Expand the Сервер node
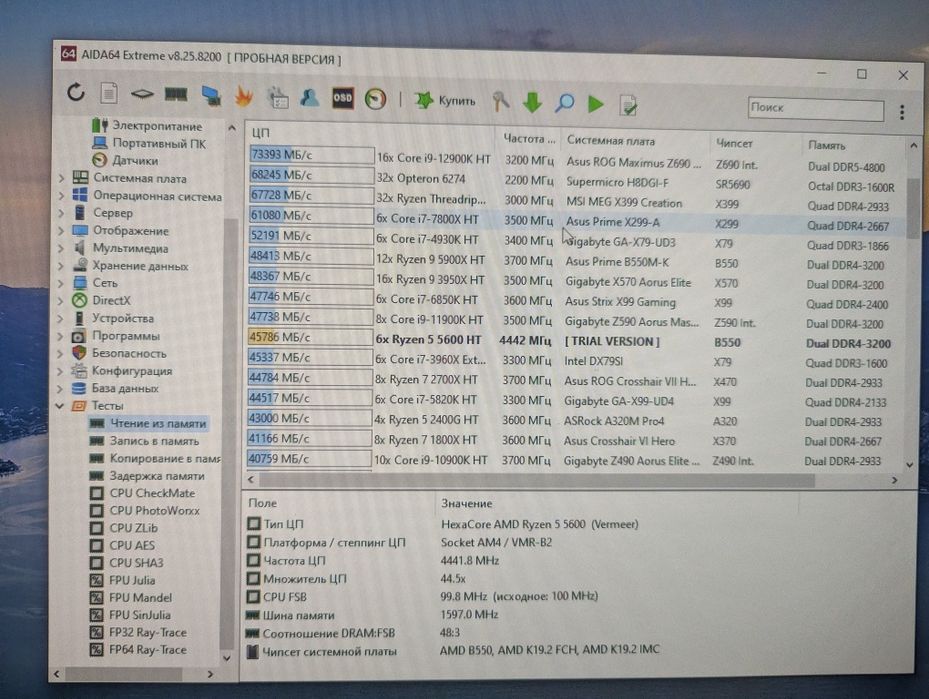Viewport: 929px width, 699px height. [x=62, y=213]
